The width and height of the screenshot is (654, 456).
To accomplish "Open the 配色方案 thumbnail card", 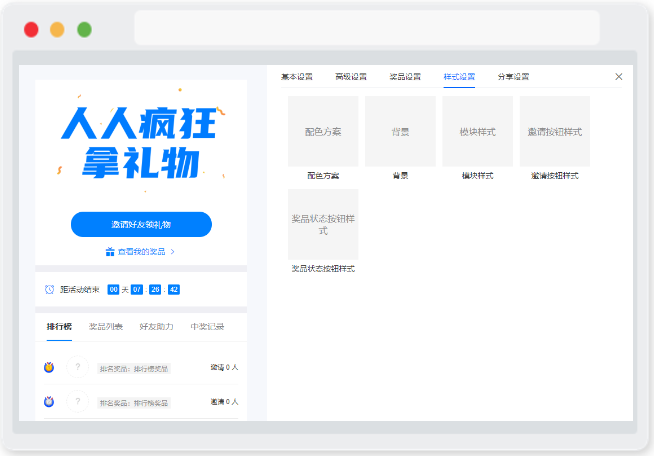I will pos(323,131).
